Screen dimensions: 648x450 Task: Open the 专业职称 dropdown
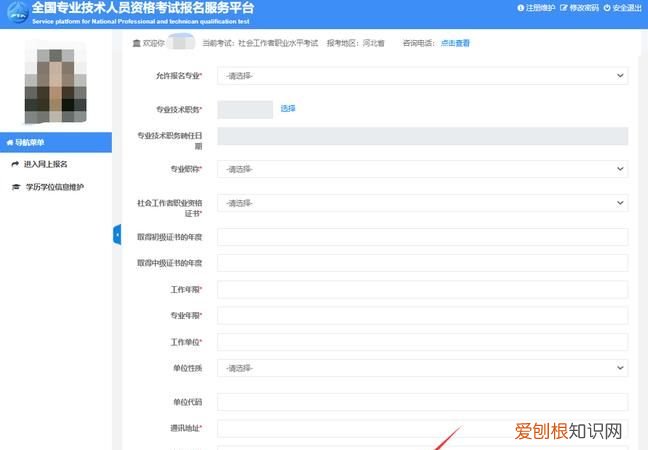(423, 169)
